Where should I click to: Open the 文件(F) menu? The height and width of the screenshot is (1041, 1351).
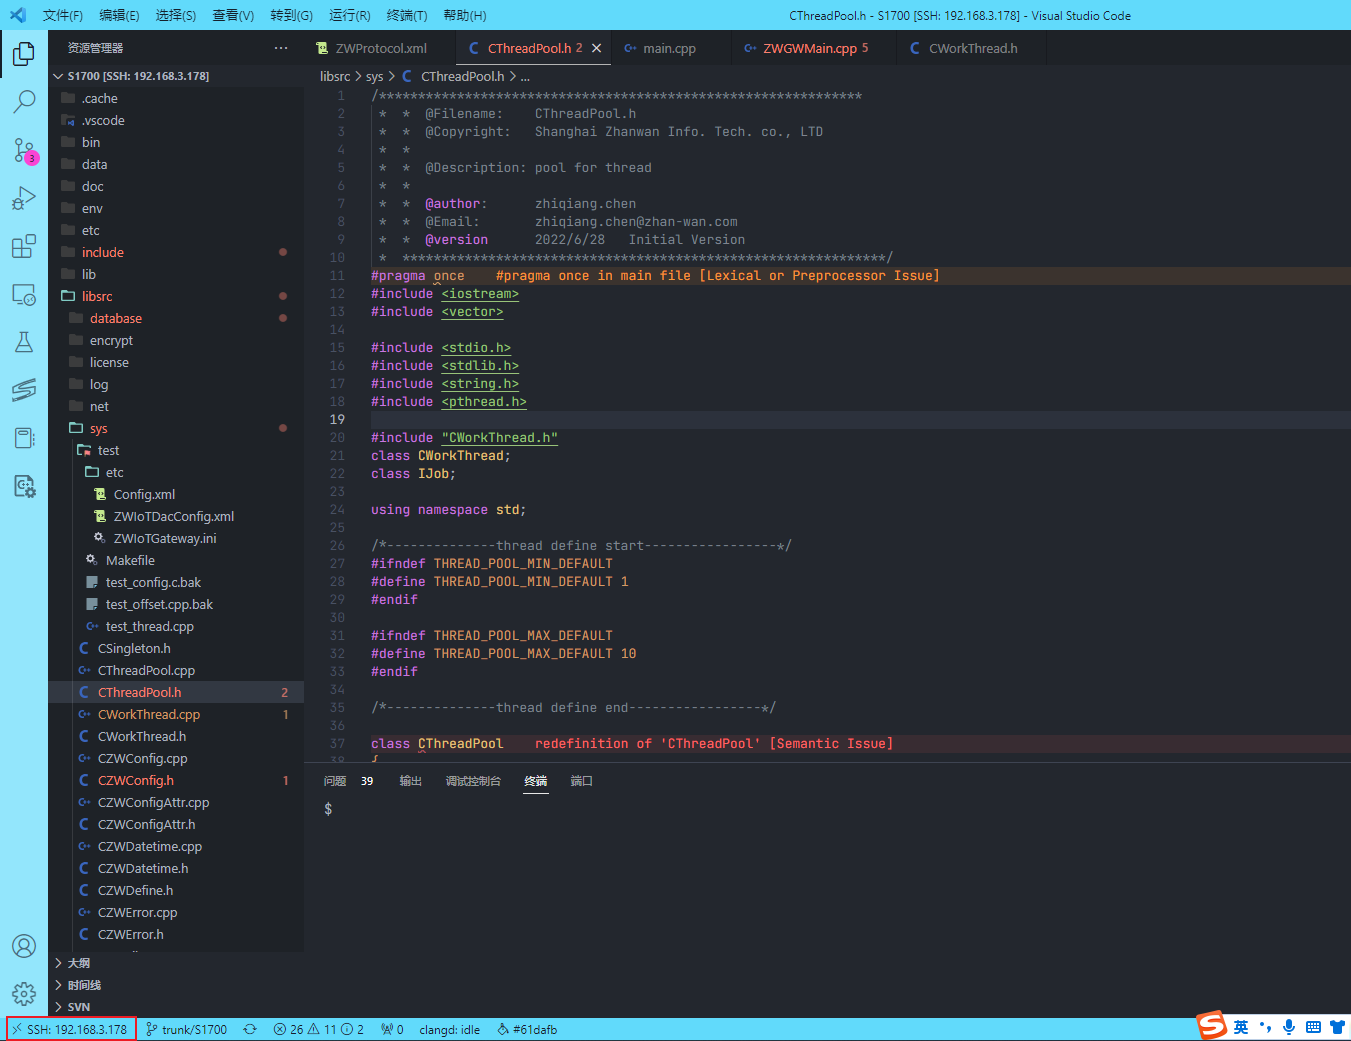pyautogui.click(x=63, y=15)
